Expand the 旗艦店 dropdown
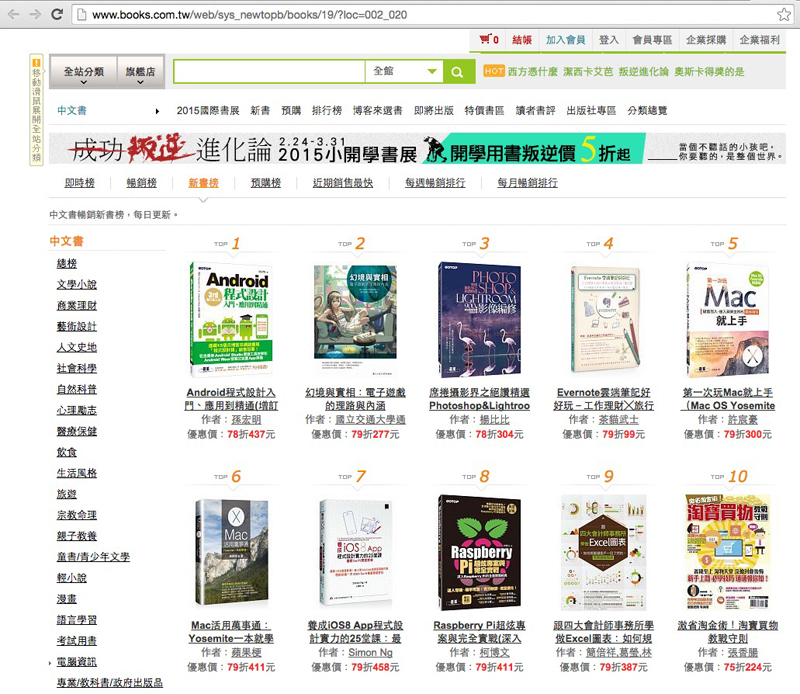Image resolution: width=800 pixels, height=694 pixels. (x=140, y=72)
